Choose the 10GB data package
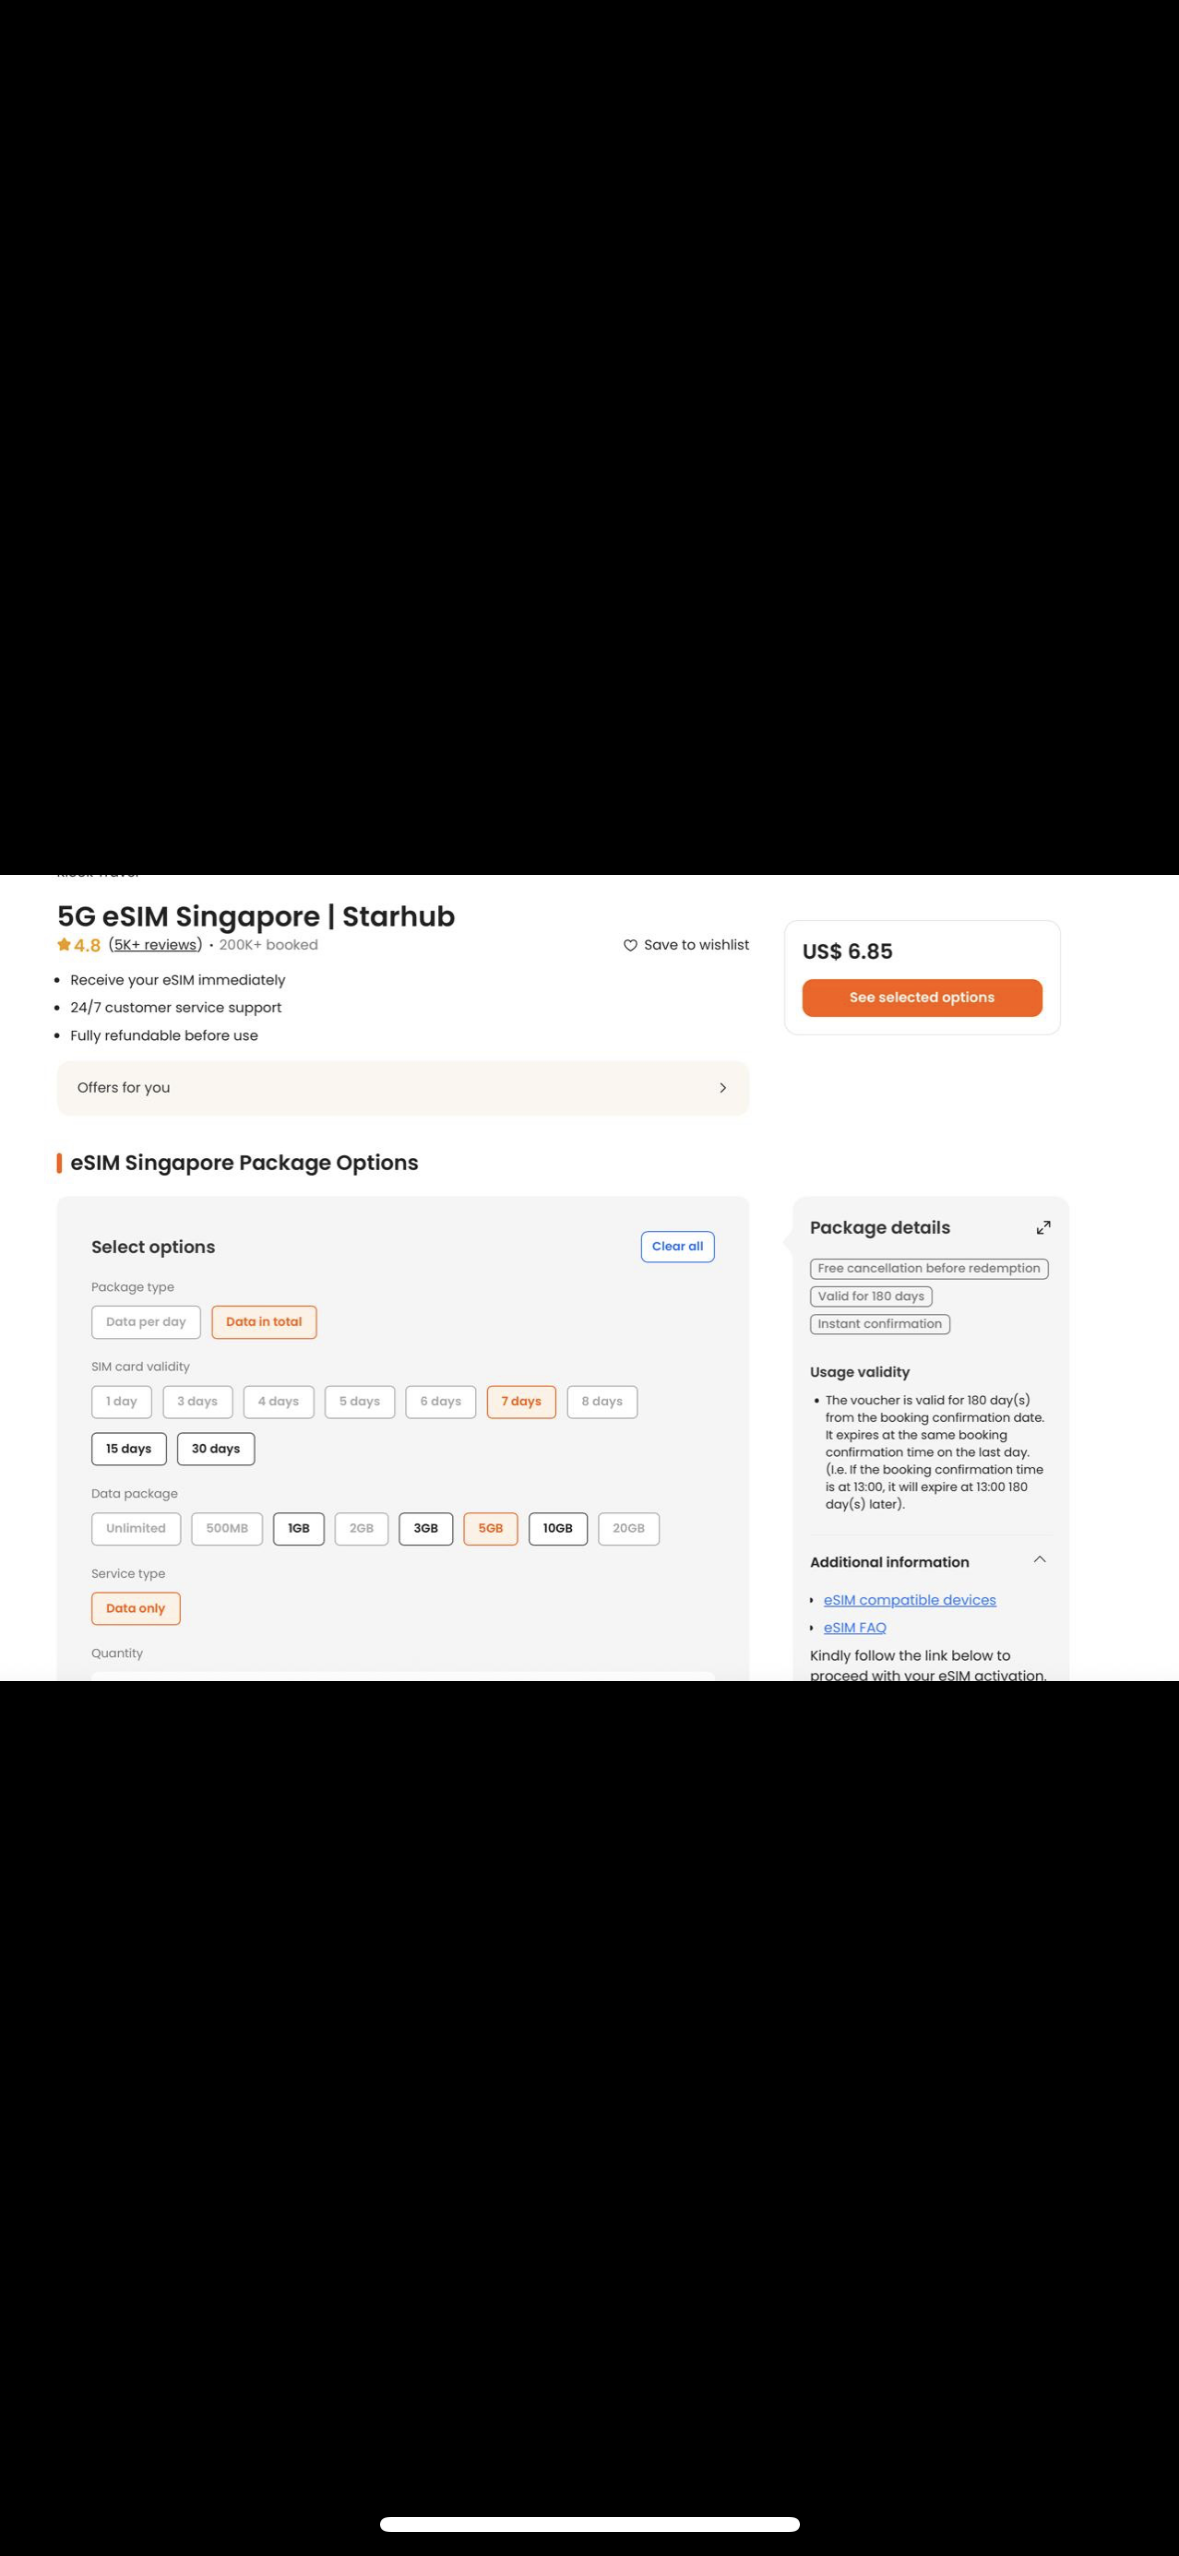 558,1529
